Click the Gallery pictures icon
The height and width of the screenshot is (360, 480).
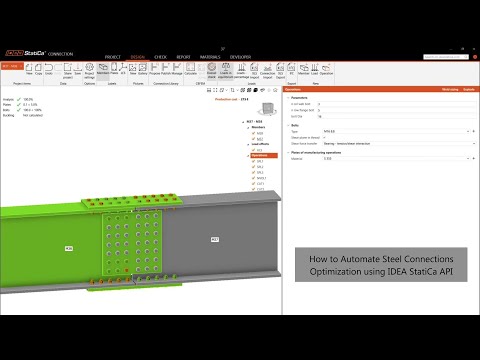pyautogui.click(x=143, y=69)
